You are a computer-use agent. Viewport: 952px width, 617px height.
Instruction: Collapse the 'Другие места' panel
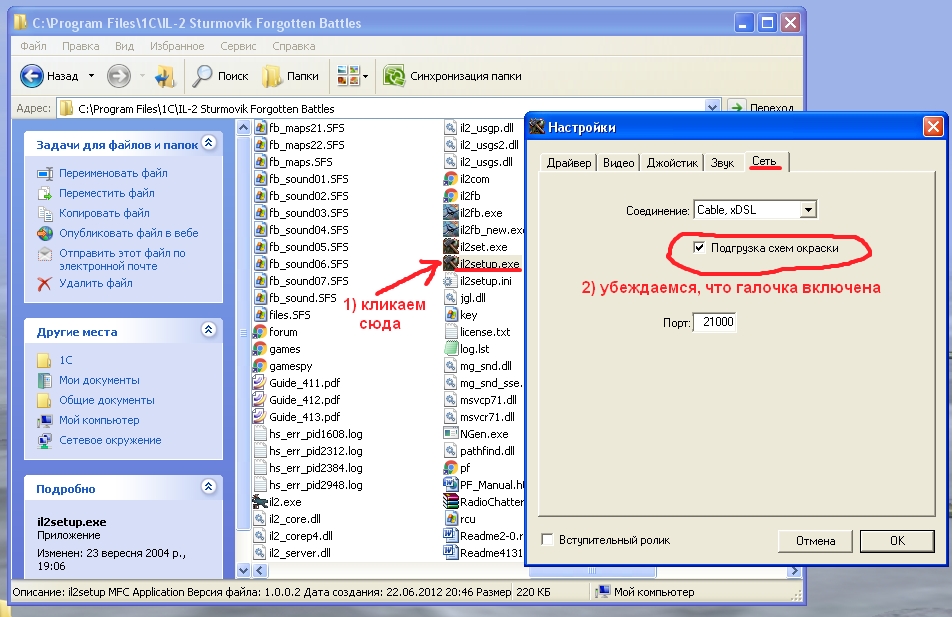[209, 330]
